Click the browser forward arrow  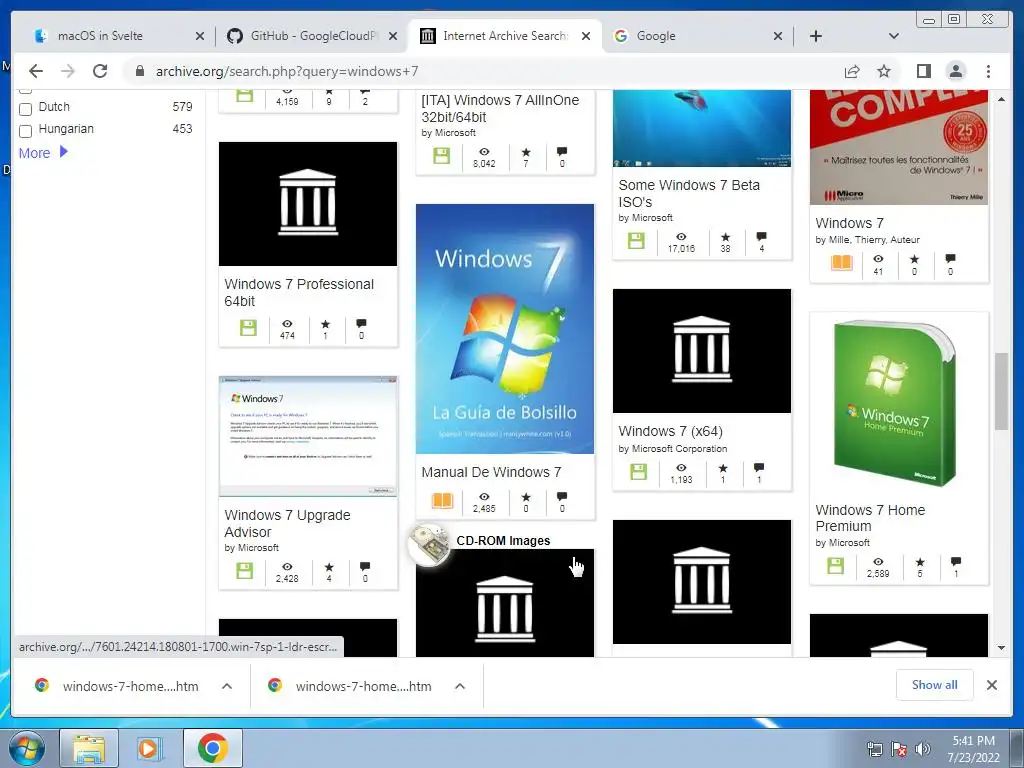point(68,71)
